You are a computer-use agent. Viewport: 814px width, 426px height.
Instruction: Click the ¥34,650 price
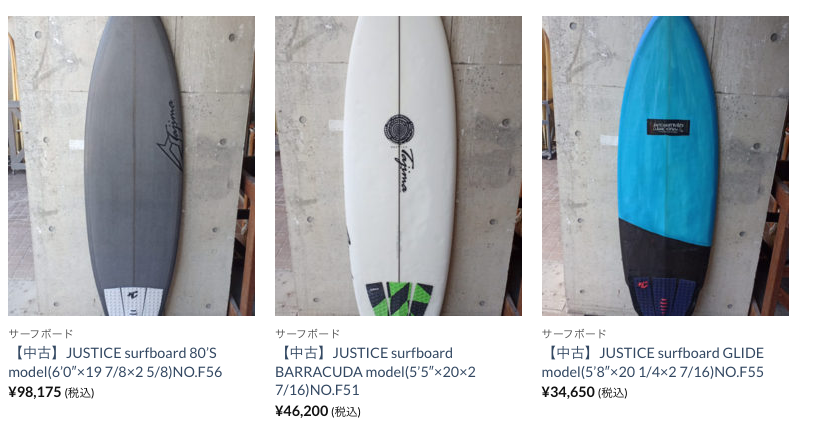[x=569, y=392]
